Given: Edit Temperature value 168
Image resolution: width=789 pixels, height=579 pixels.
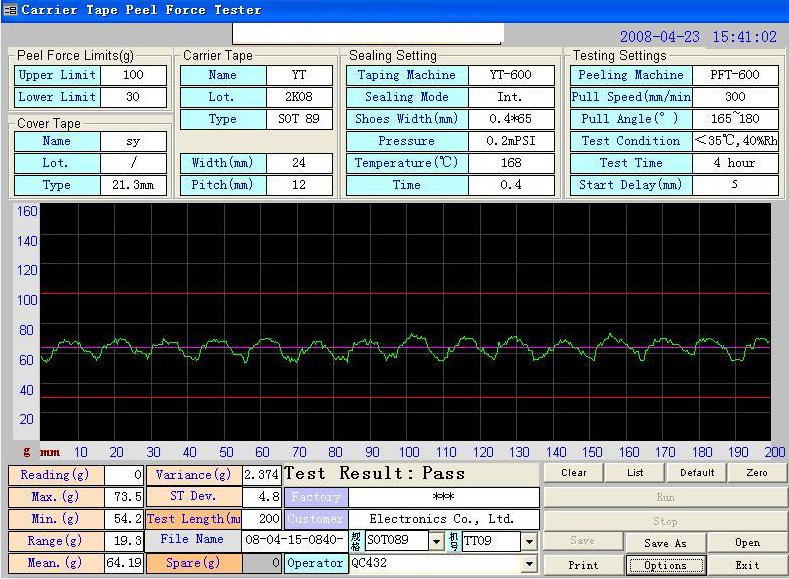Looking at the screenshot, I should [511, 163].
